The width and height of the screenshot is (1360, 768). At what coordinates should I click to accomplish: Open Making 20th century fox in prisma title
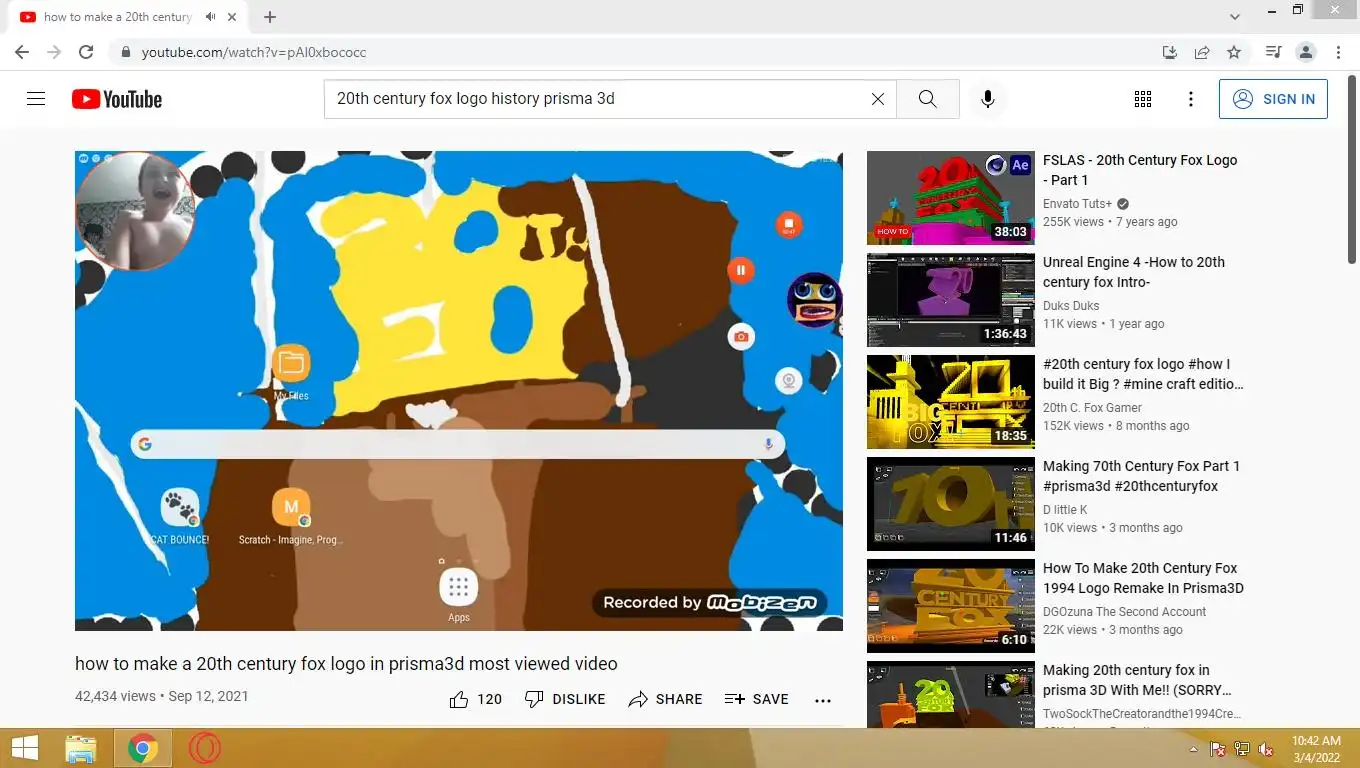[x=1137, y=680]
